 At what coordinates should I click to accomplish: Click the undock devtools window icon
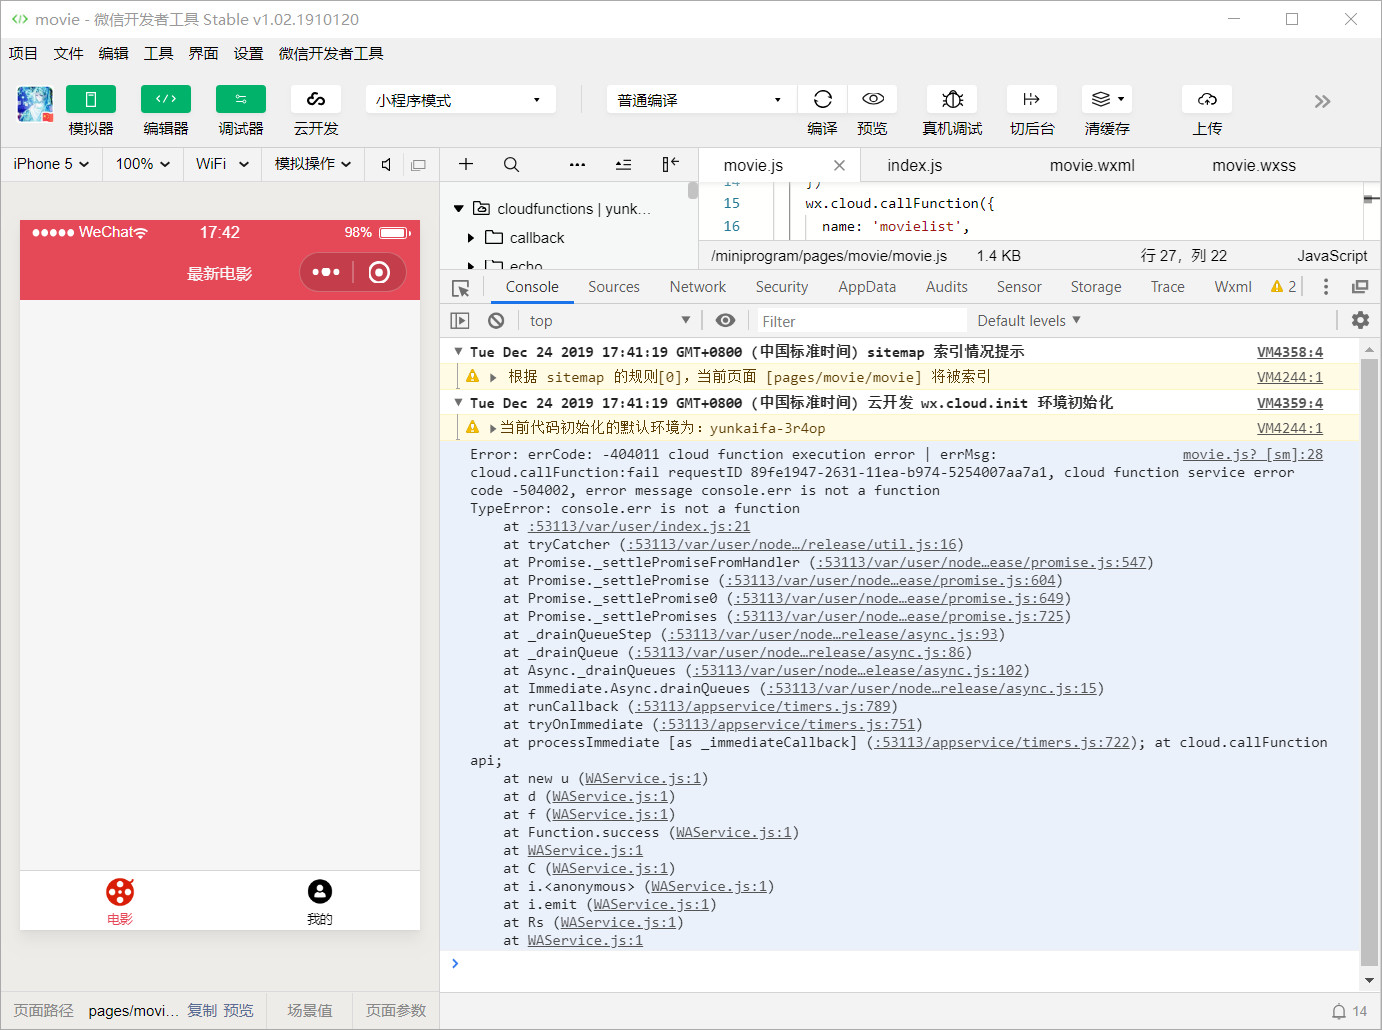point(1360,287)
